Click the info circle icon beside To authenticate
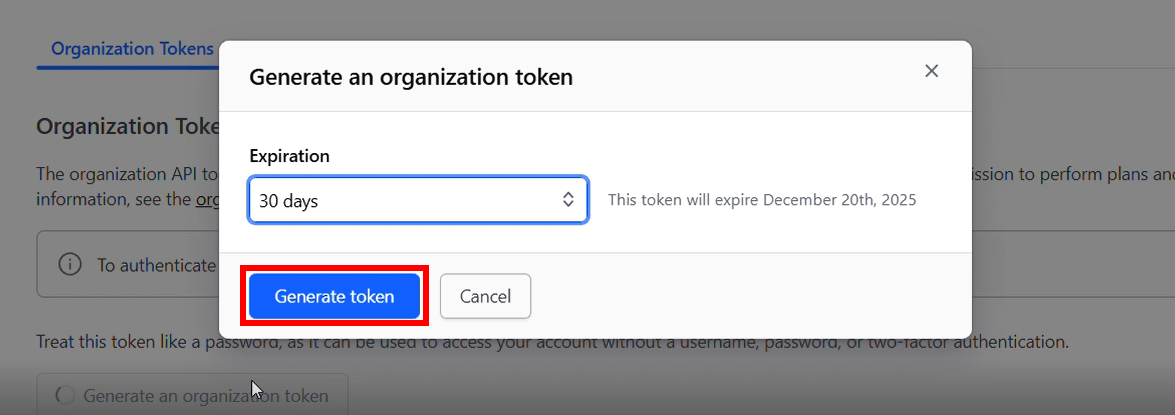Viewport: 1175px width, 415px height. [x=70, y=264]
